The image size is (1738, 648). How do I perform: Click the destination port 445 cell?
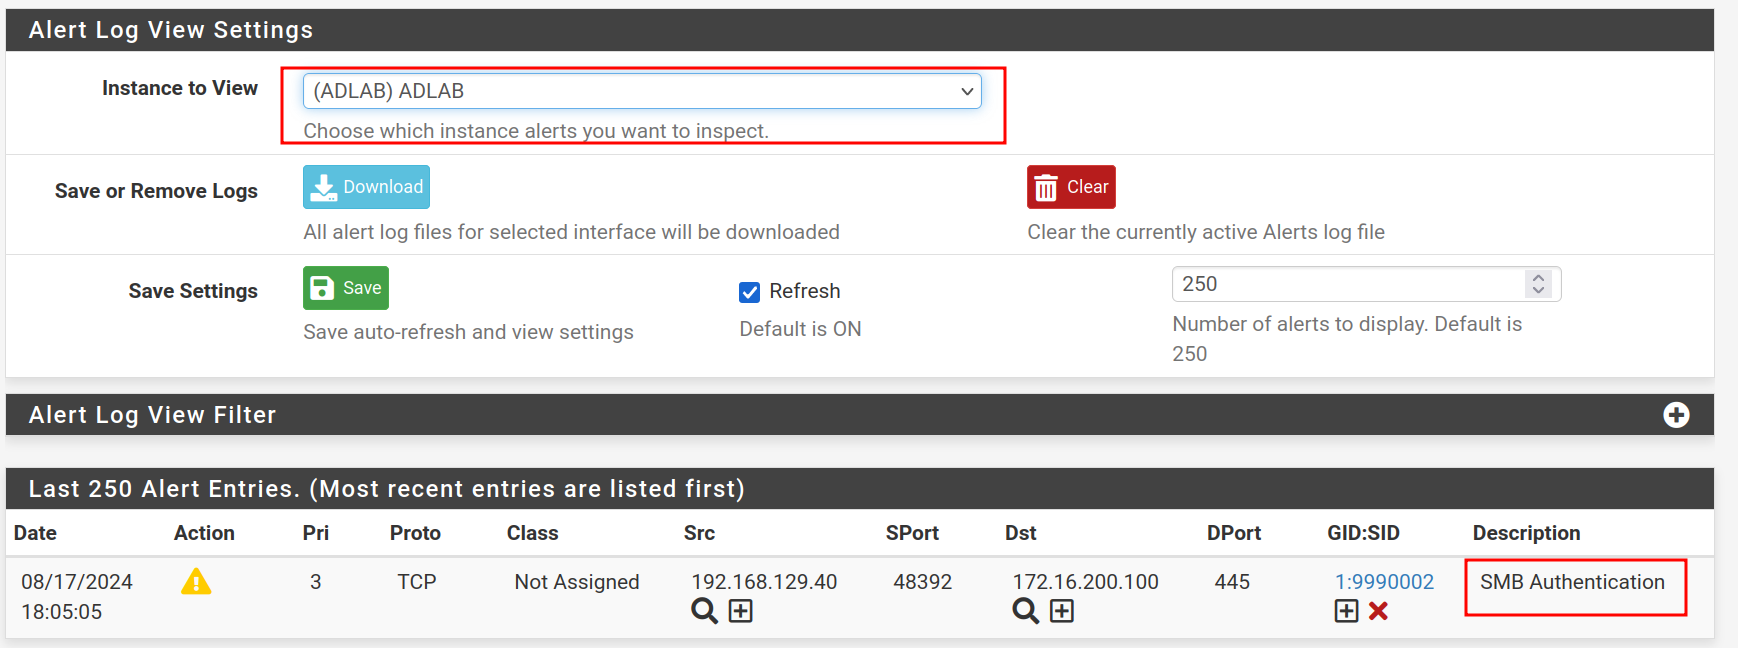(1232, 582)
